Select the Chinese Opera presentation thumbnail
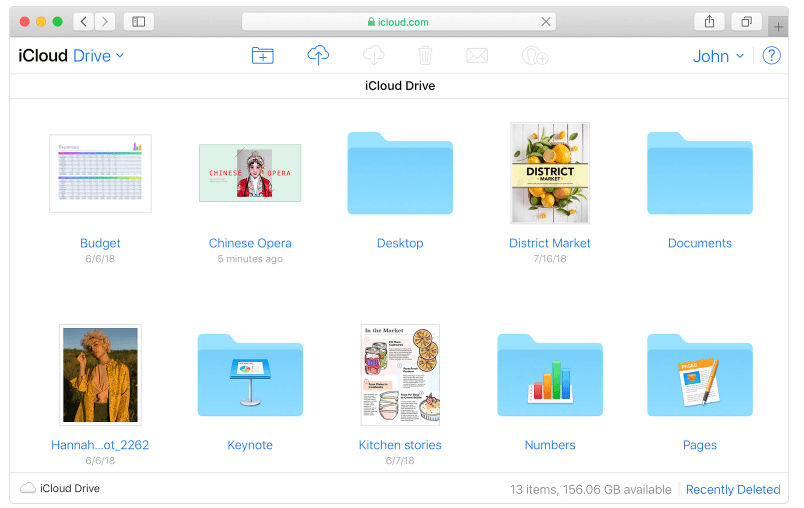 point(250,173)
